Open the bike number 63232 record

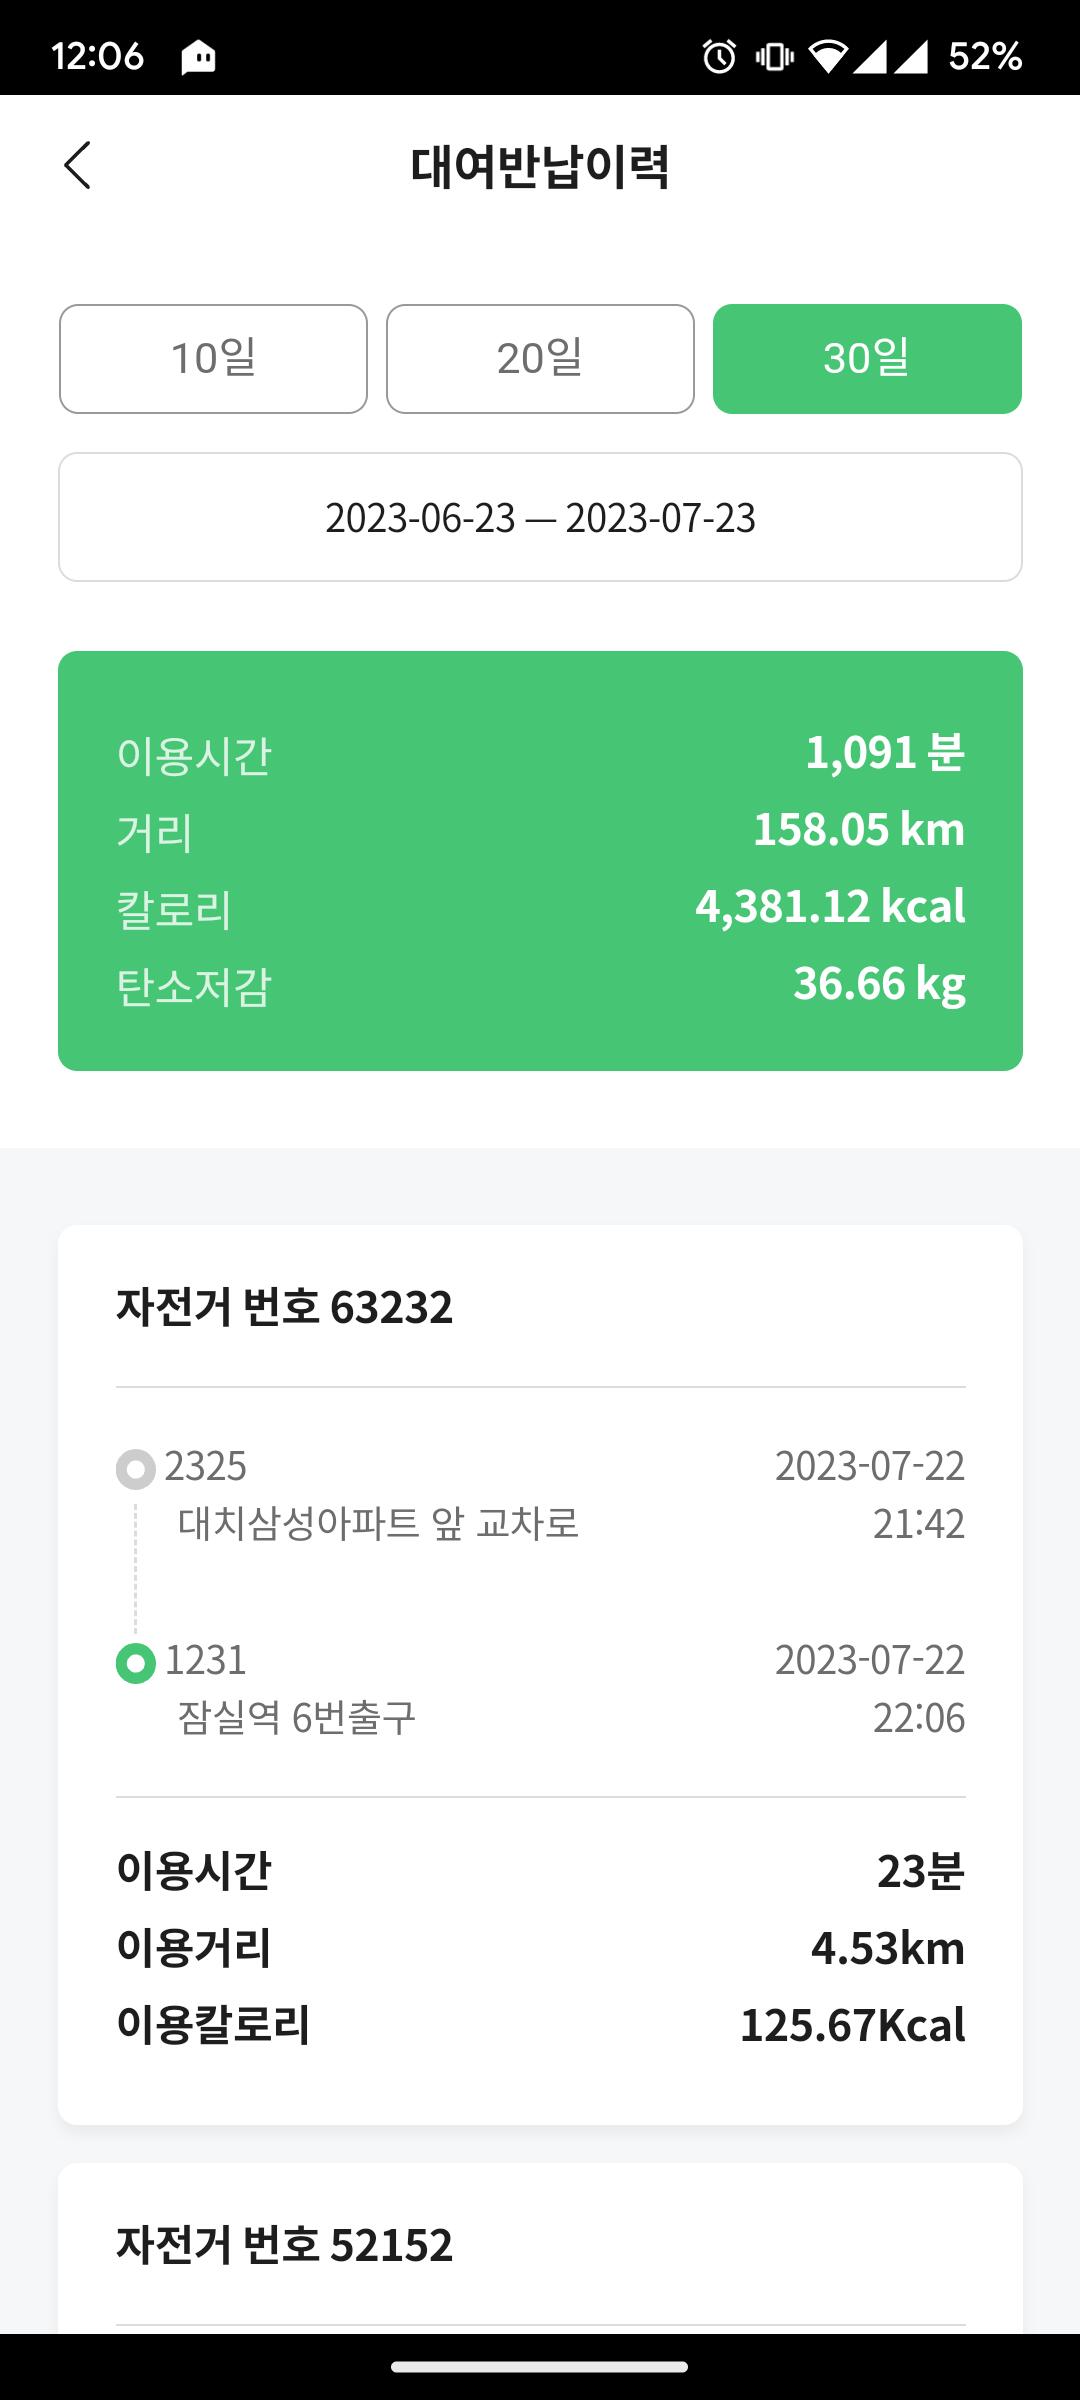click(285, 1307)
